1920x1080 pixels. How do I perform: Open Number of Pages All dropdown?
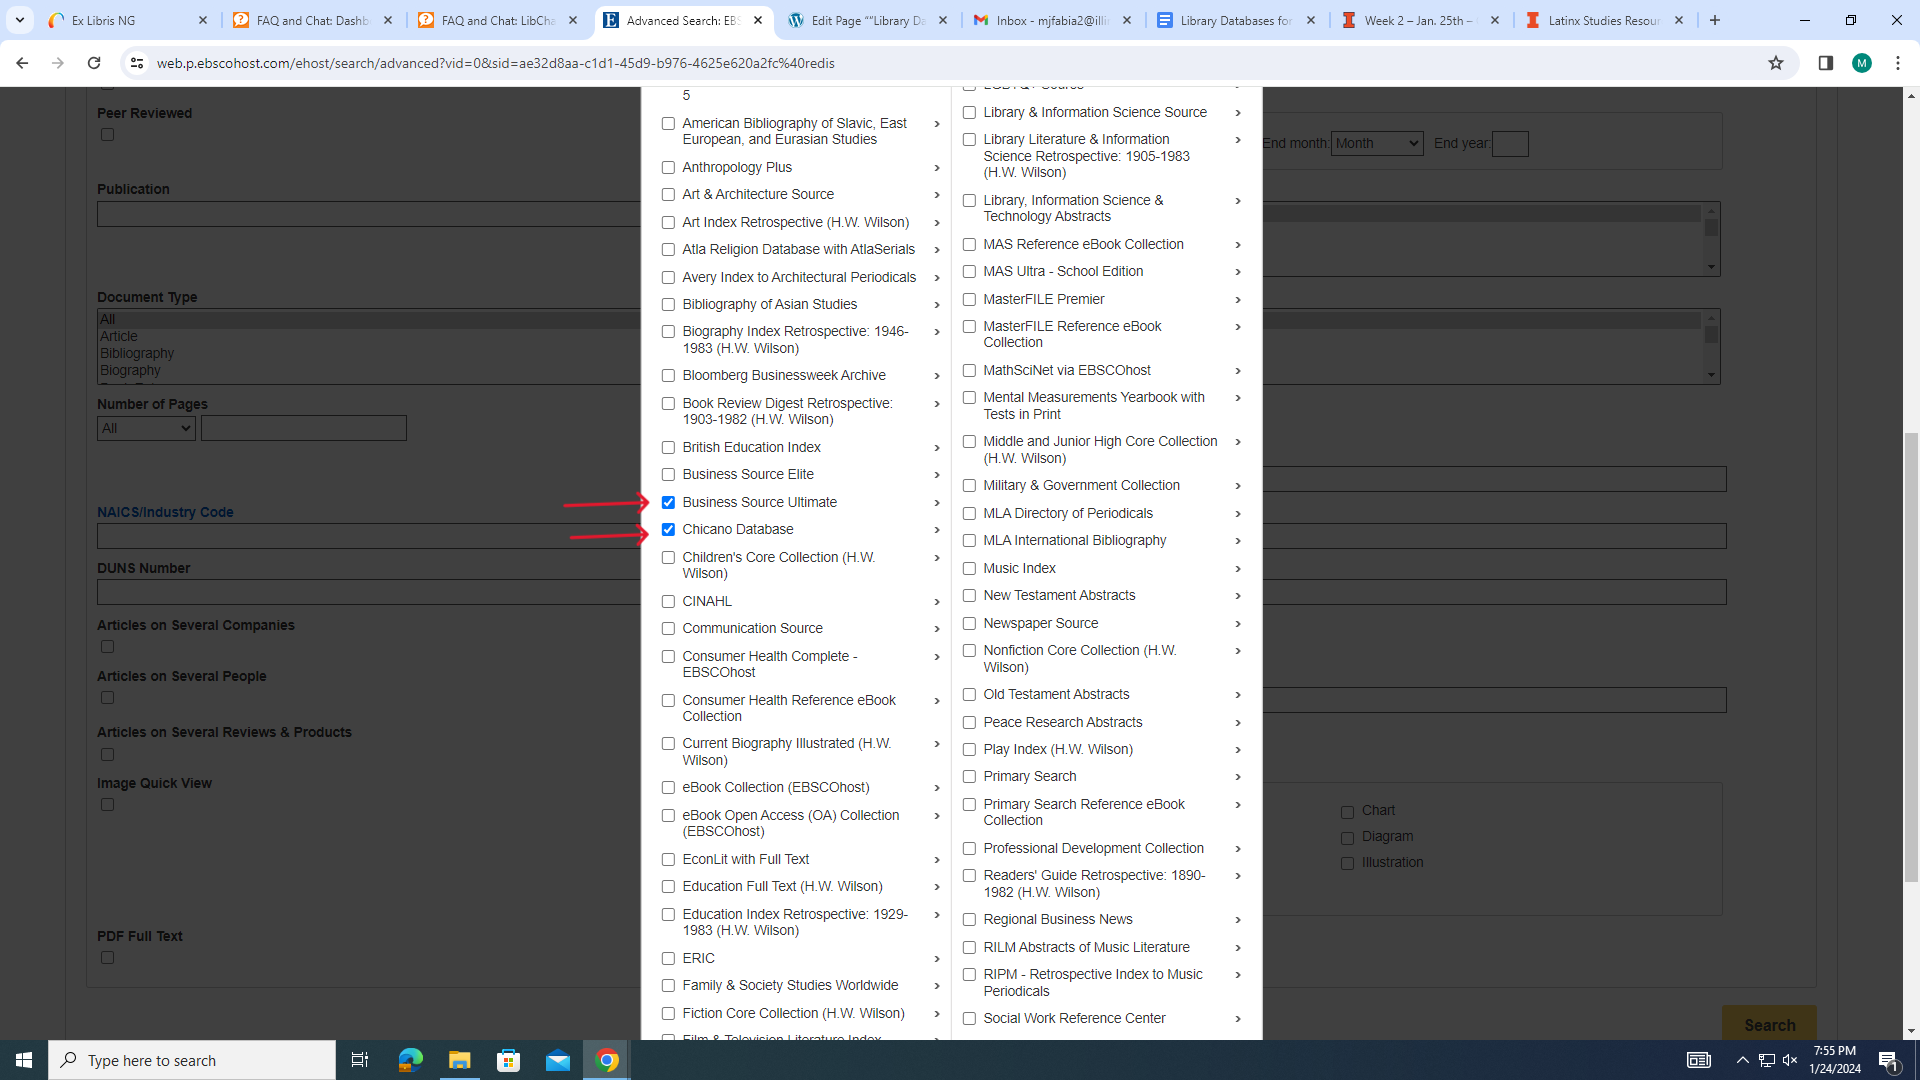click(x=146, y=428)
